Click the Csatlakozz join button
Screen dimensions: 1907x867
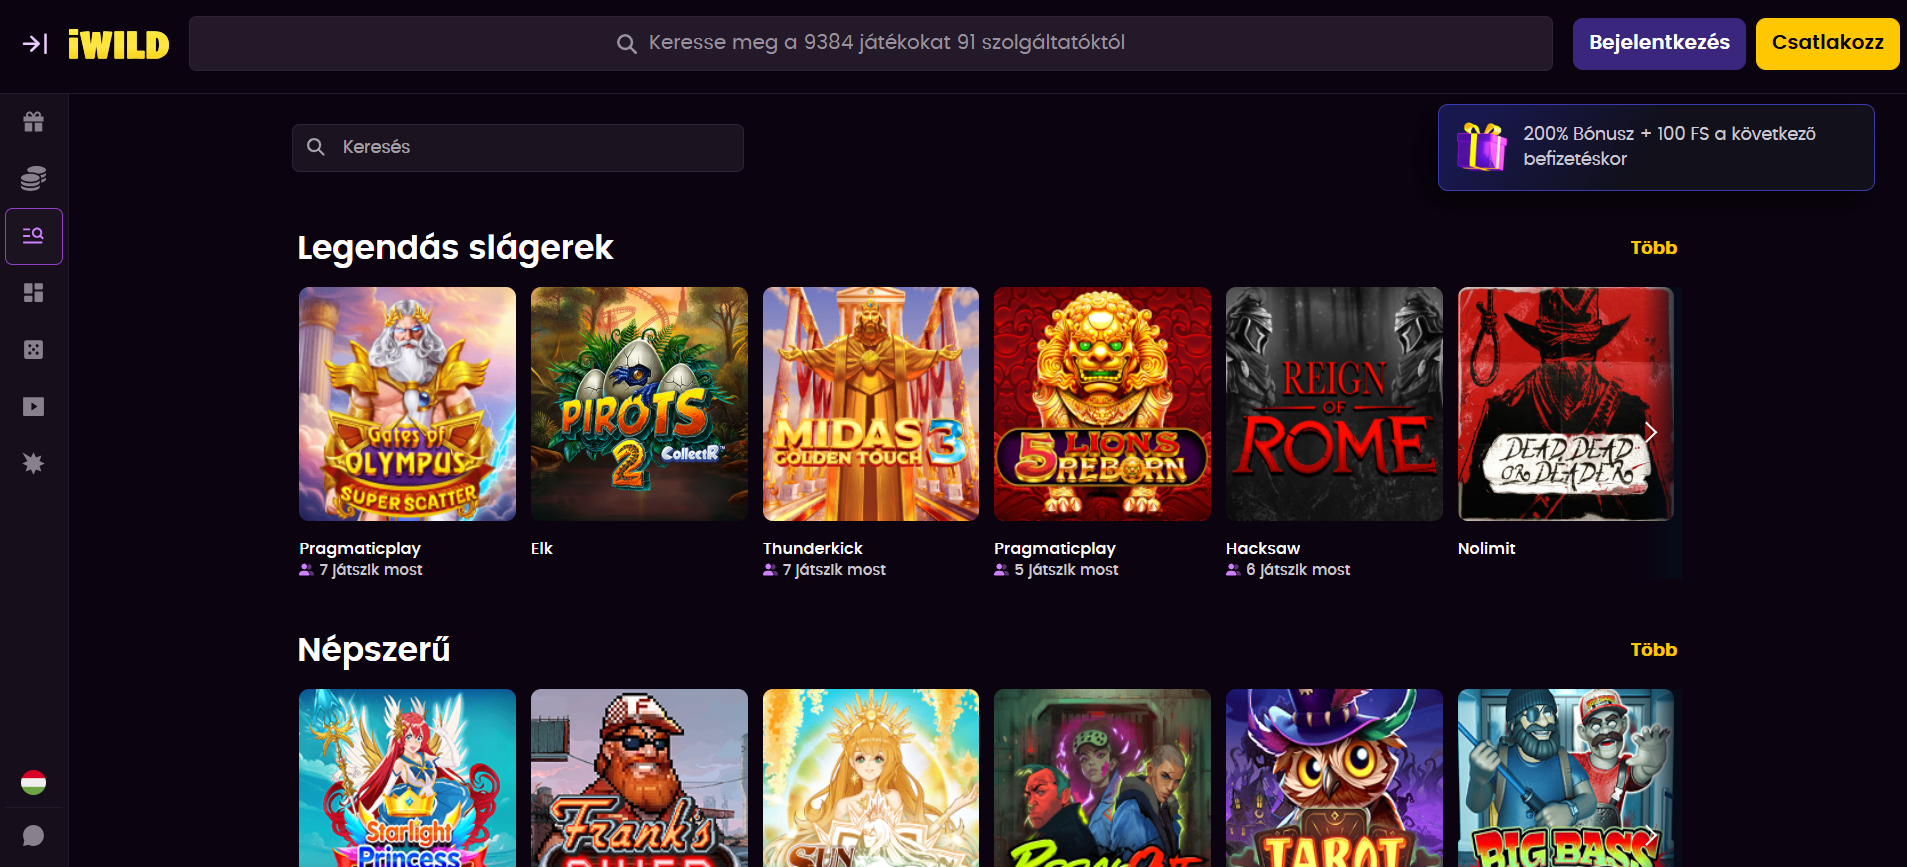[1827, 43]
